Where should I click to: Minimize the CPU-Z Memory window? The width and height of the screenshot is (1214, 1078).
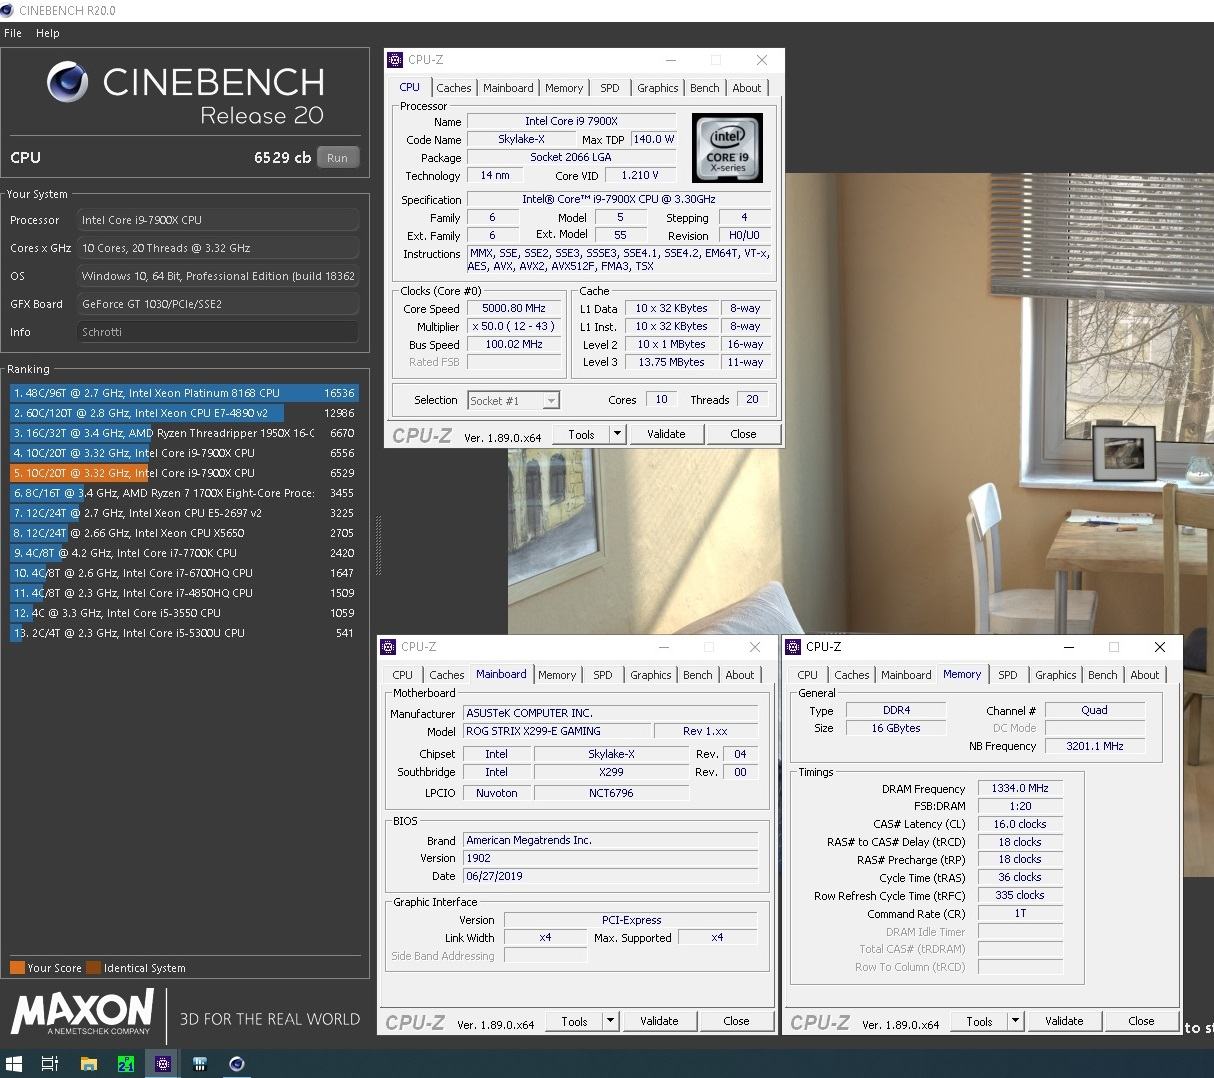[1068, 647]
